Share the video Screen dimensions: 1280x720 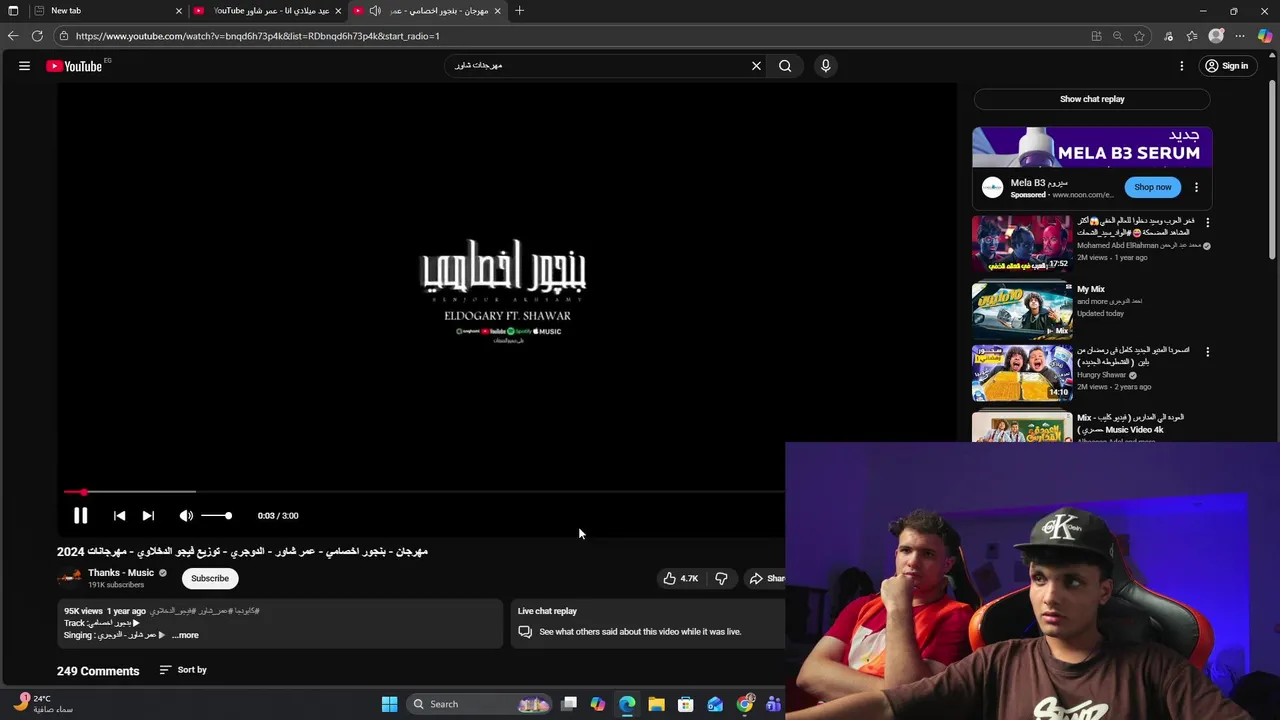[x=766, y=578]
